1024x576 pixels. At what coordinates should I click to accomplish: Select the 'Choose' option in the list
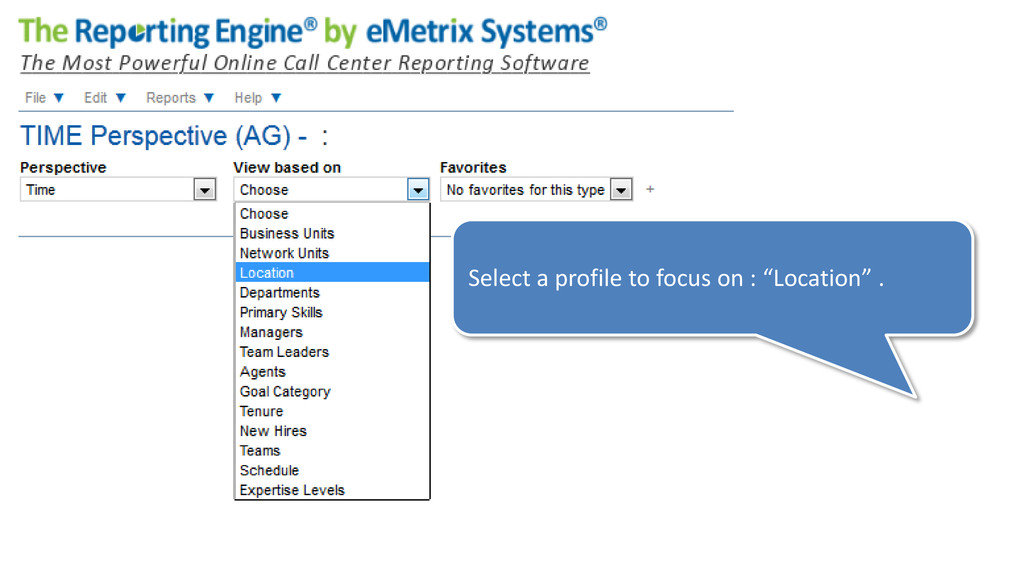tap(332, 214)
